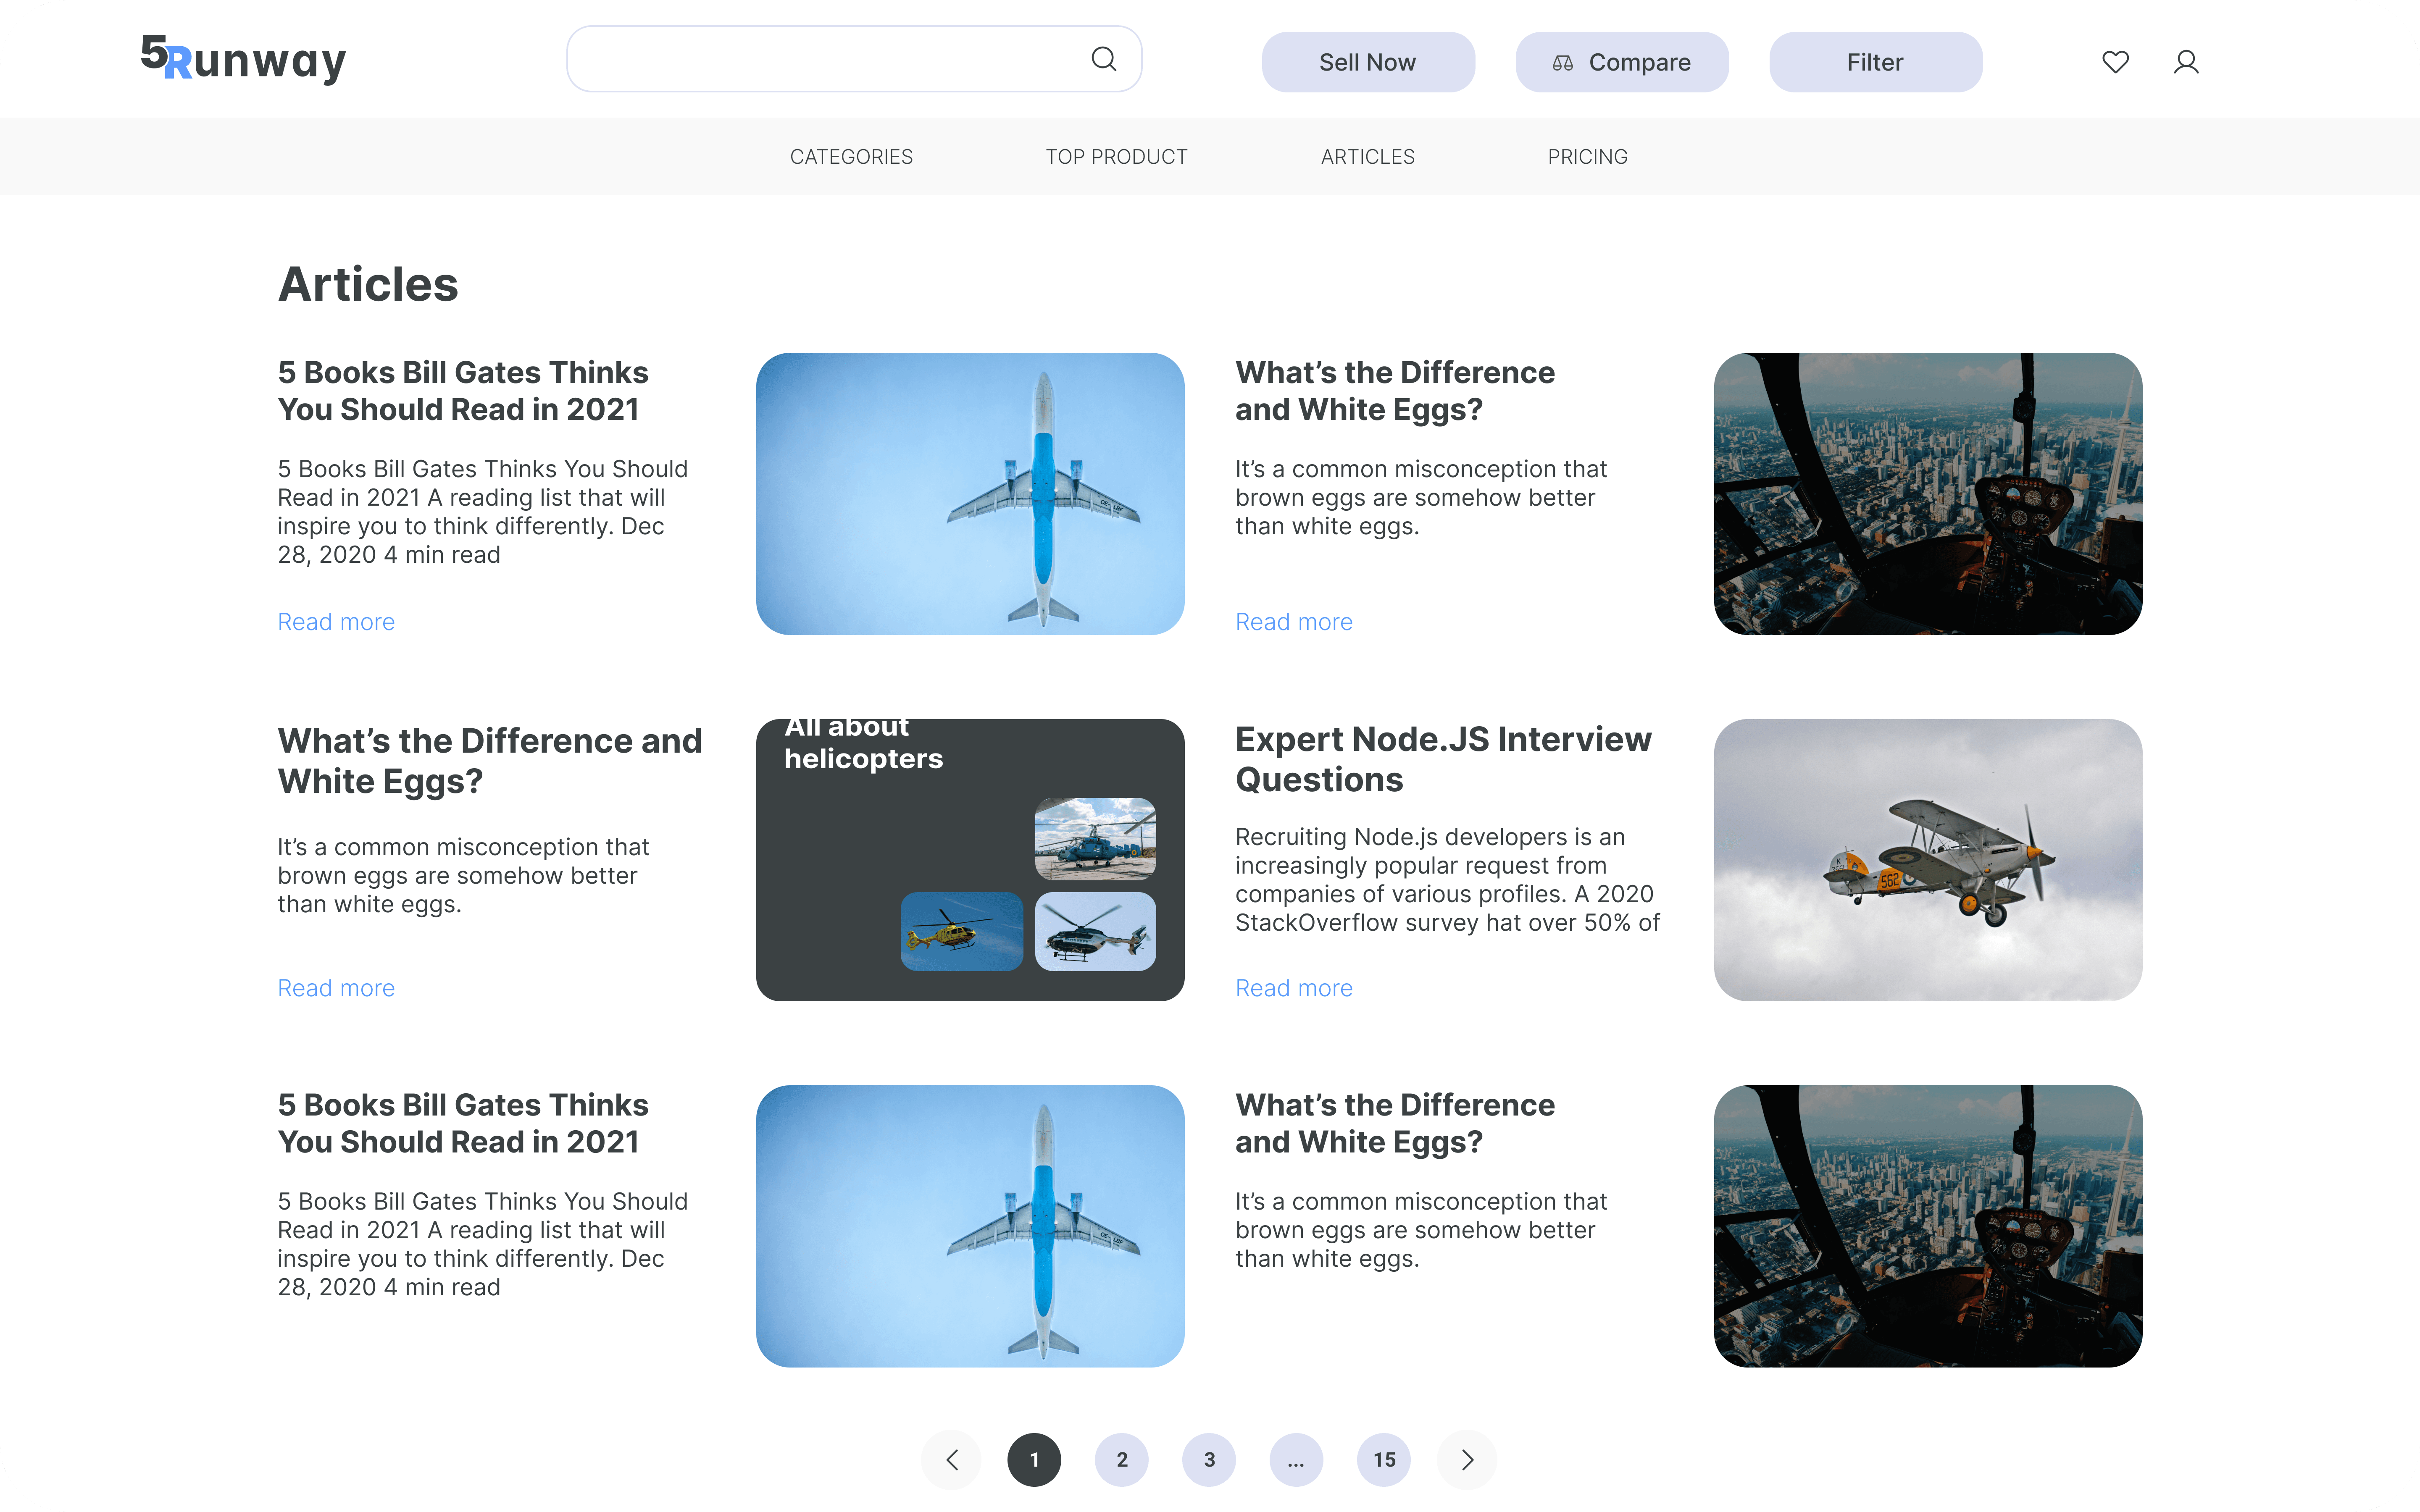Read more on Expert Node.JS article
2420x1512 pixels.
click(x=1293, y=988)
